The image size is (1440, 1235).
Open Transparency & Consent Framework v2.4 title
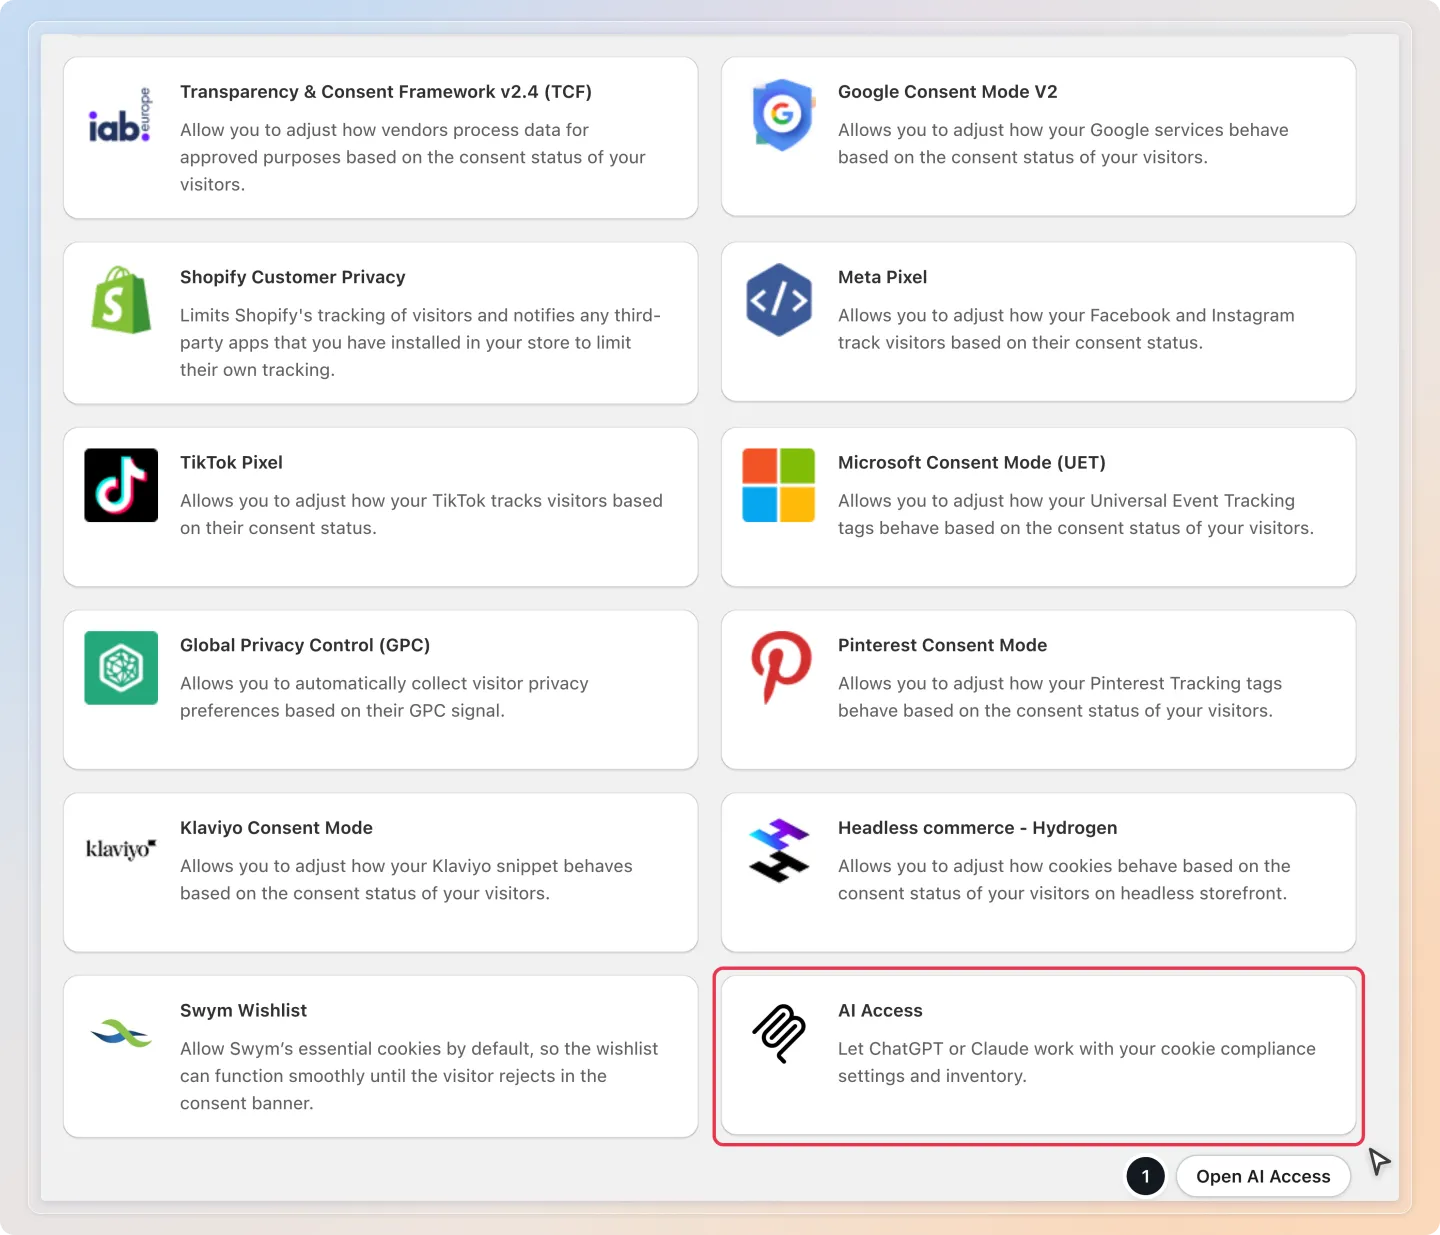click(x=386, y=92)
